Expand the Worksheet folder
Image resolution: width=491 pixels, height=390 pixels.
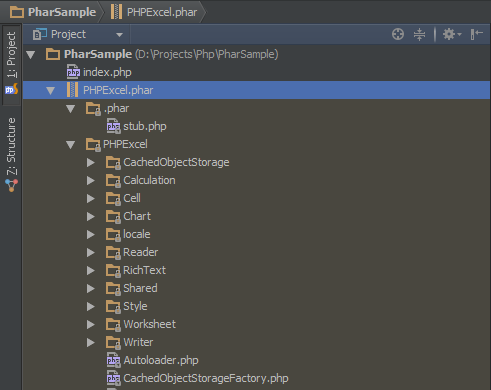(x=91, y=324)
